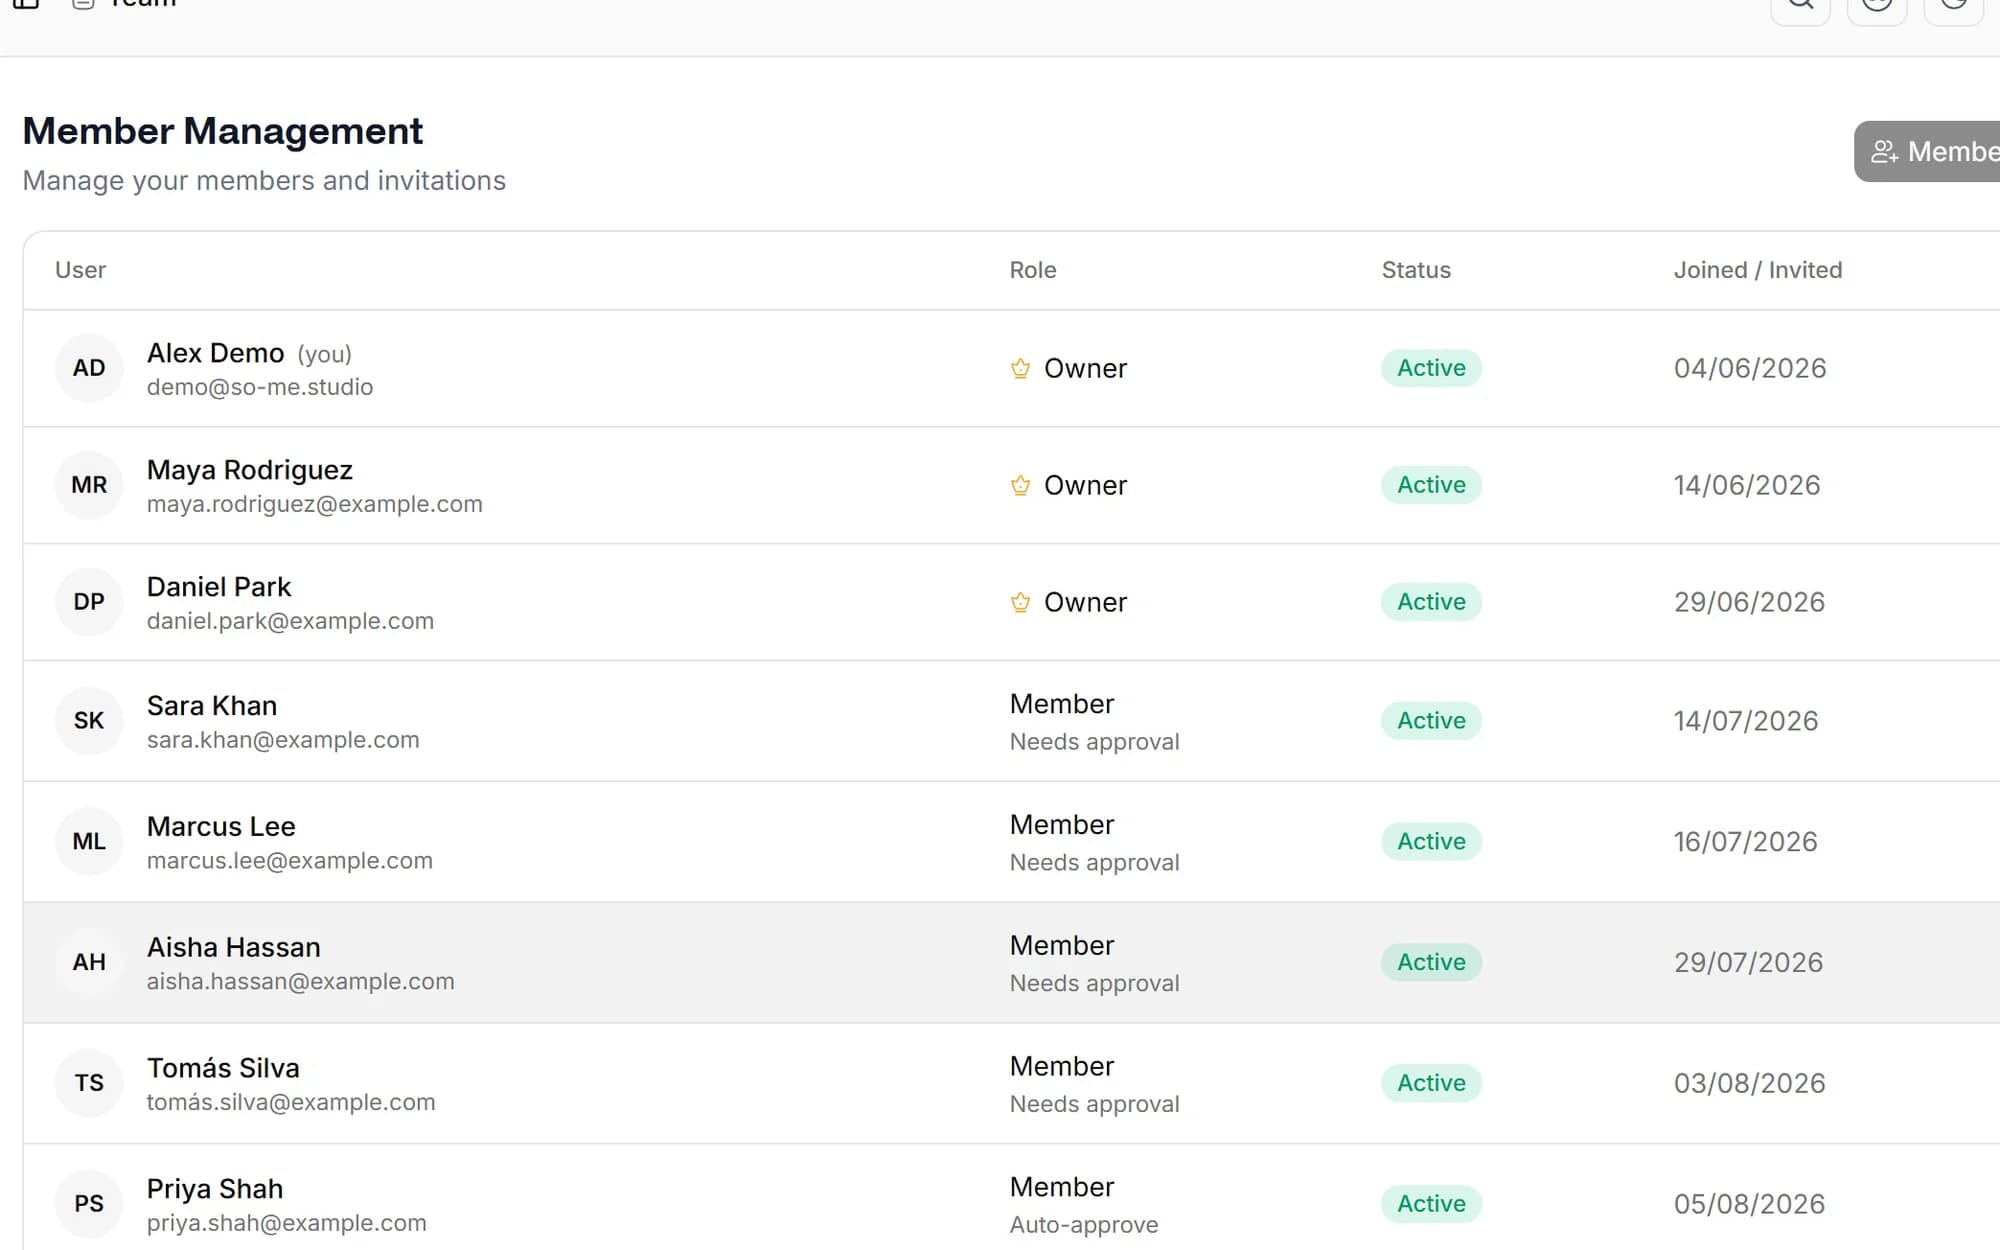The image size is (2000, 1250).
Task: Click Needs approval in Marcus Lee's row
Action: point(1095,863)
